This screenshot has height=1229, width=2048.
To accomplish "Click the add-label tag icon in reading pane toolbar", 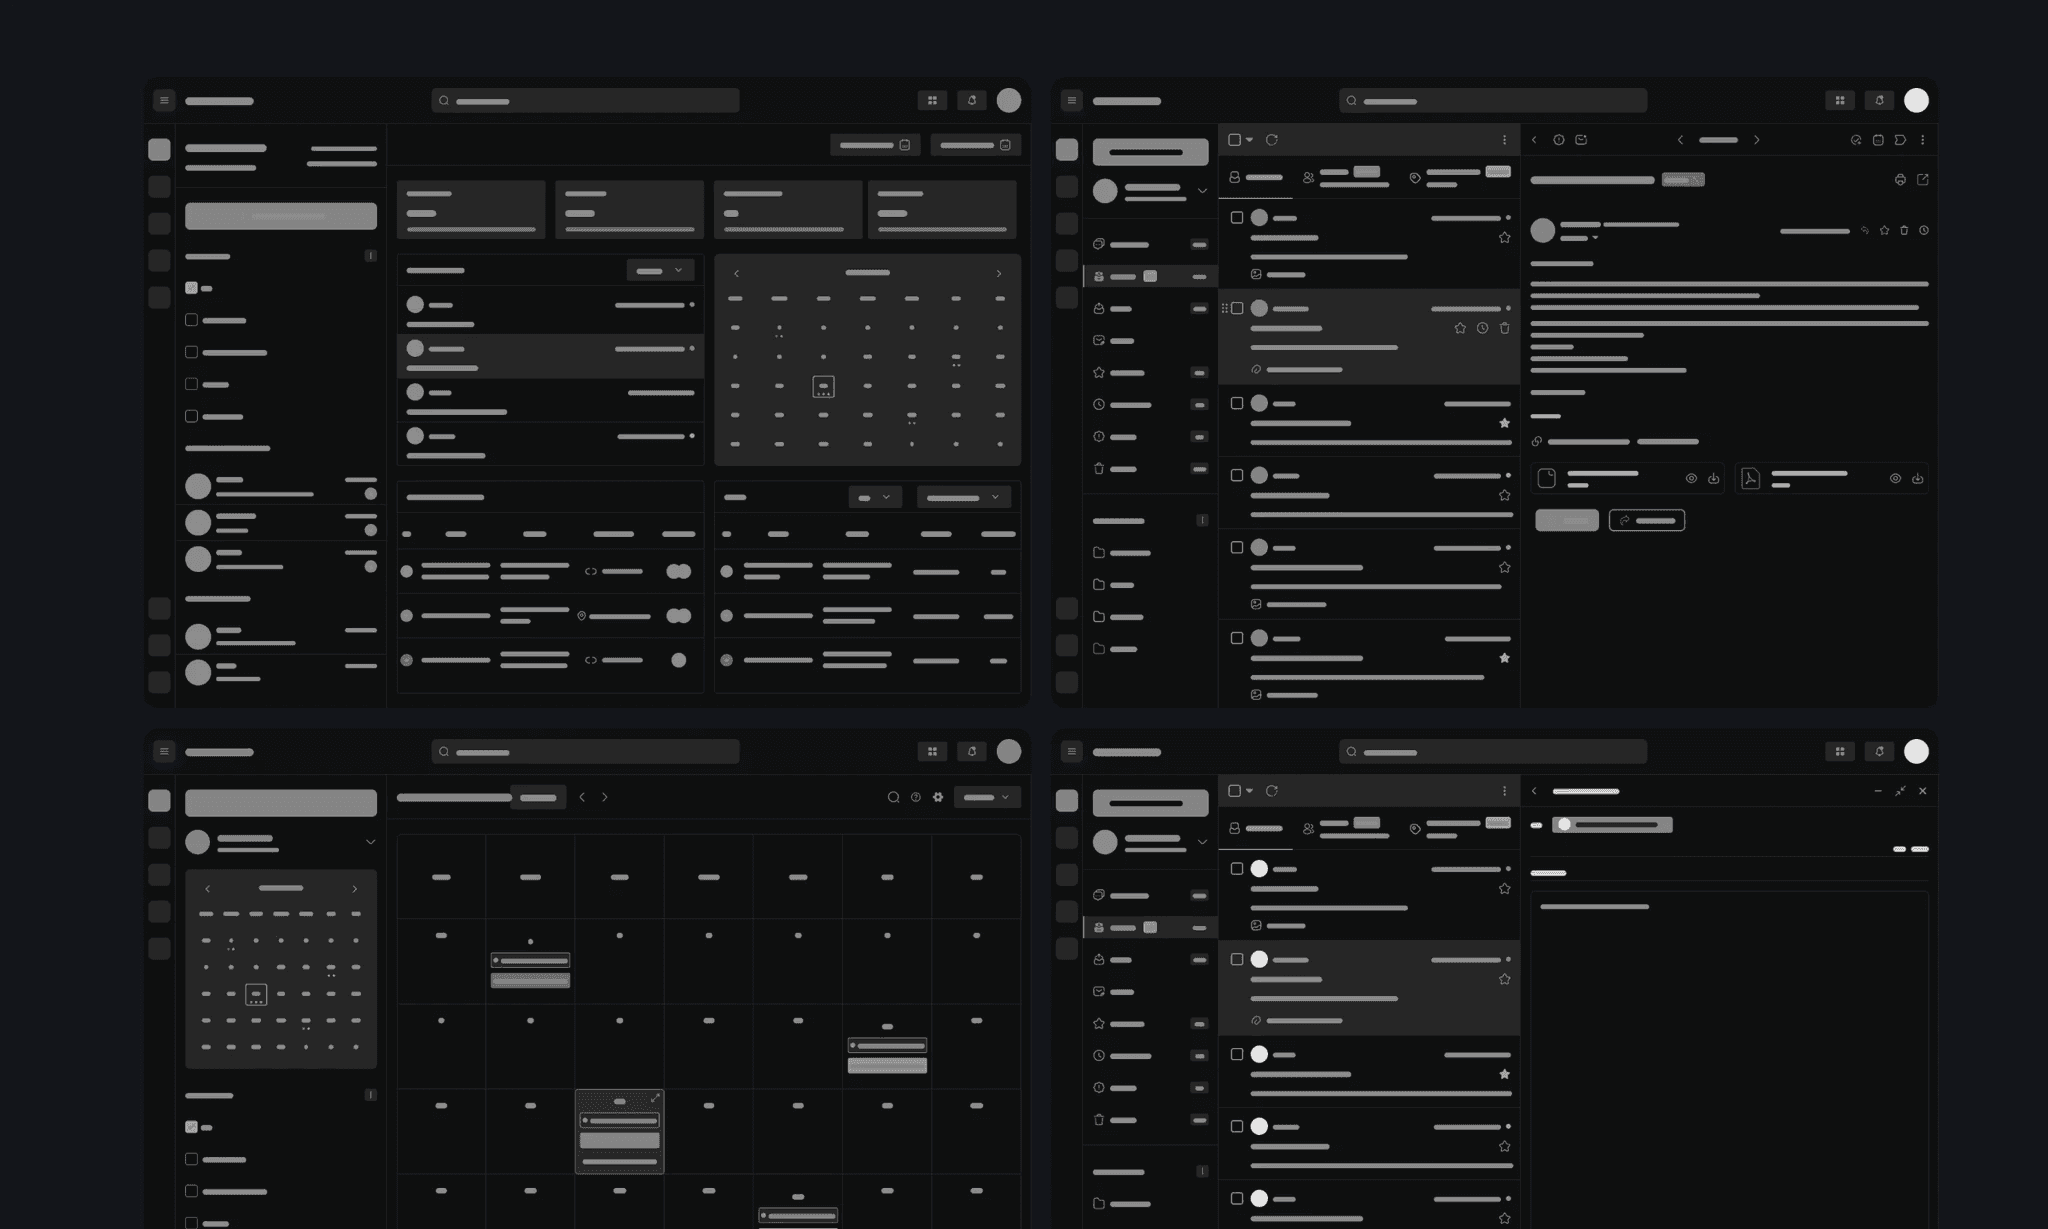I will click(x=1900, y=140).
